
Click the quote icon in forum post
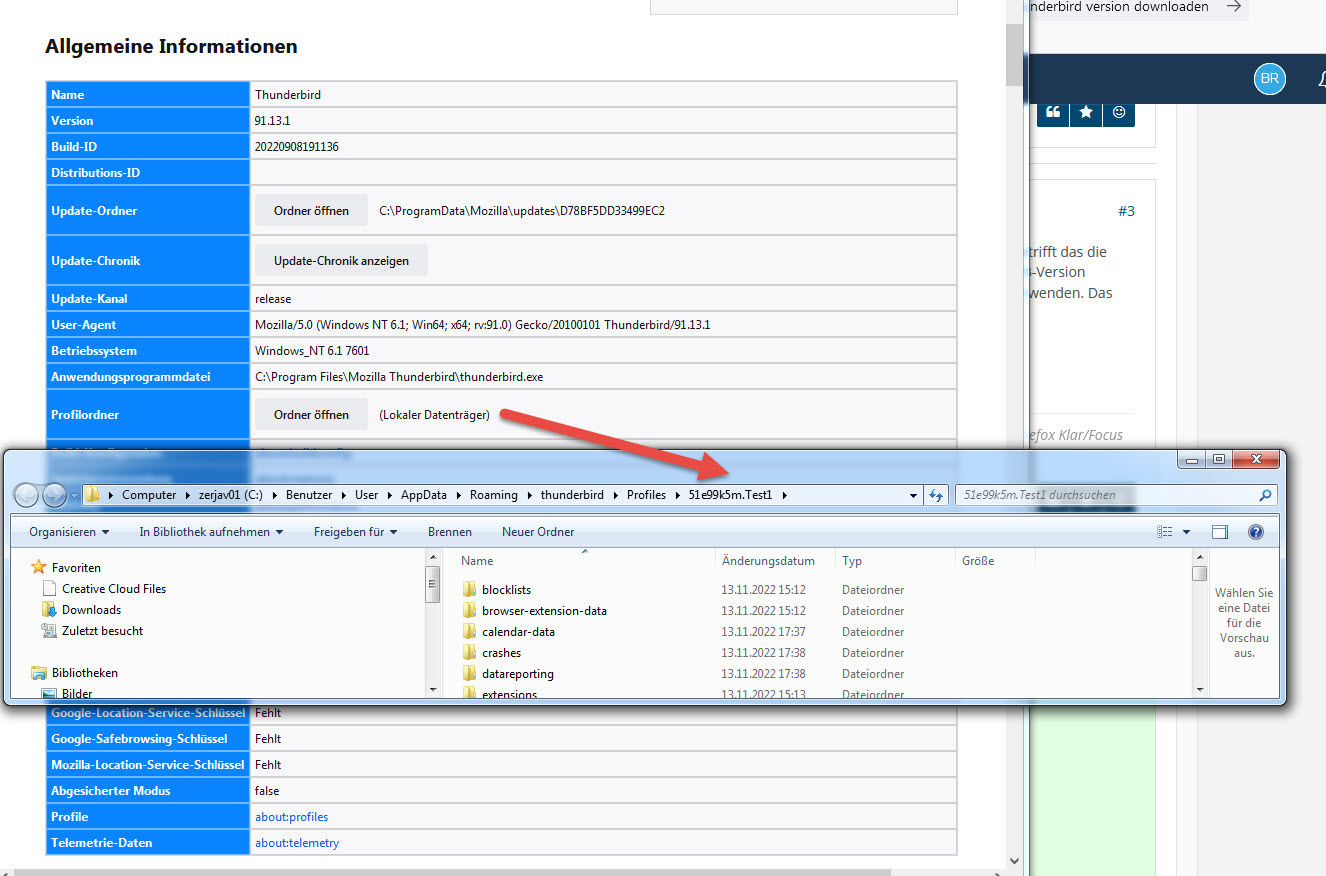coord(1053,113)
